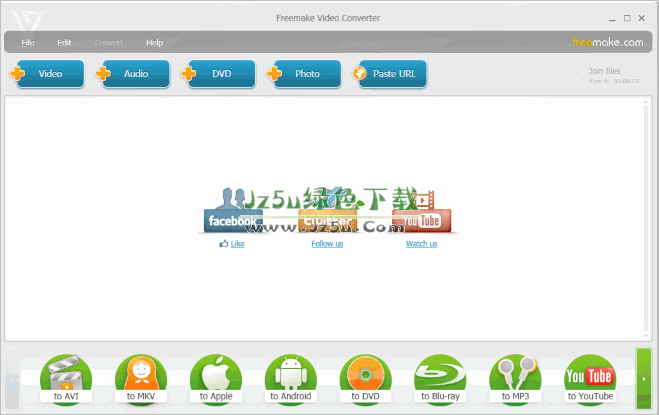Click the YouTube Watch us link
This screenshot has height=415, width=659.
point(422,243)
